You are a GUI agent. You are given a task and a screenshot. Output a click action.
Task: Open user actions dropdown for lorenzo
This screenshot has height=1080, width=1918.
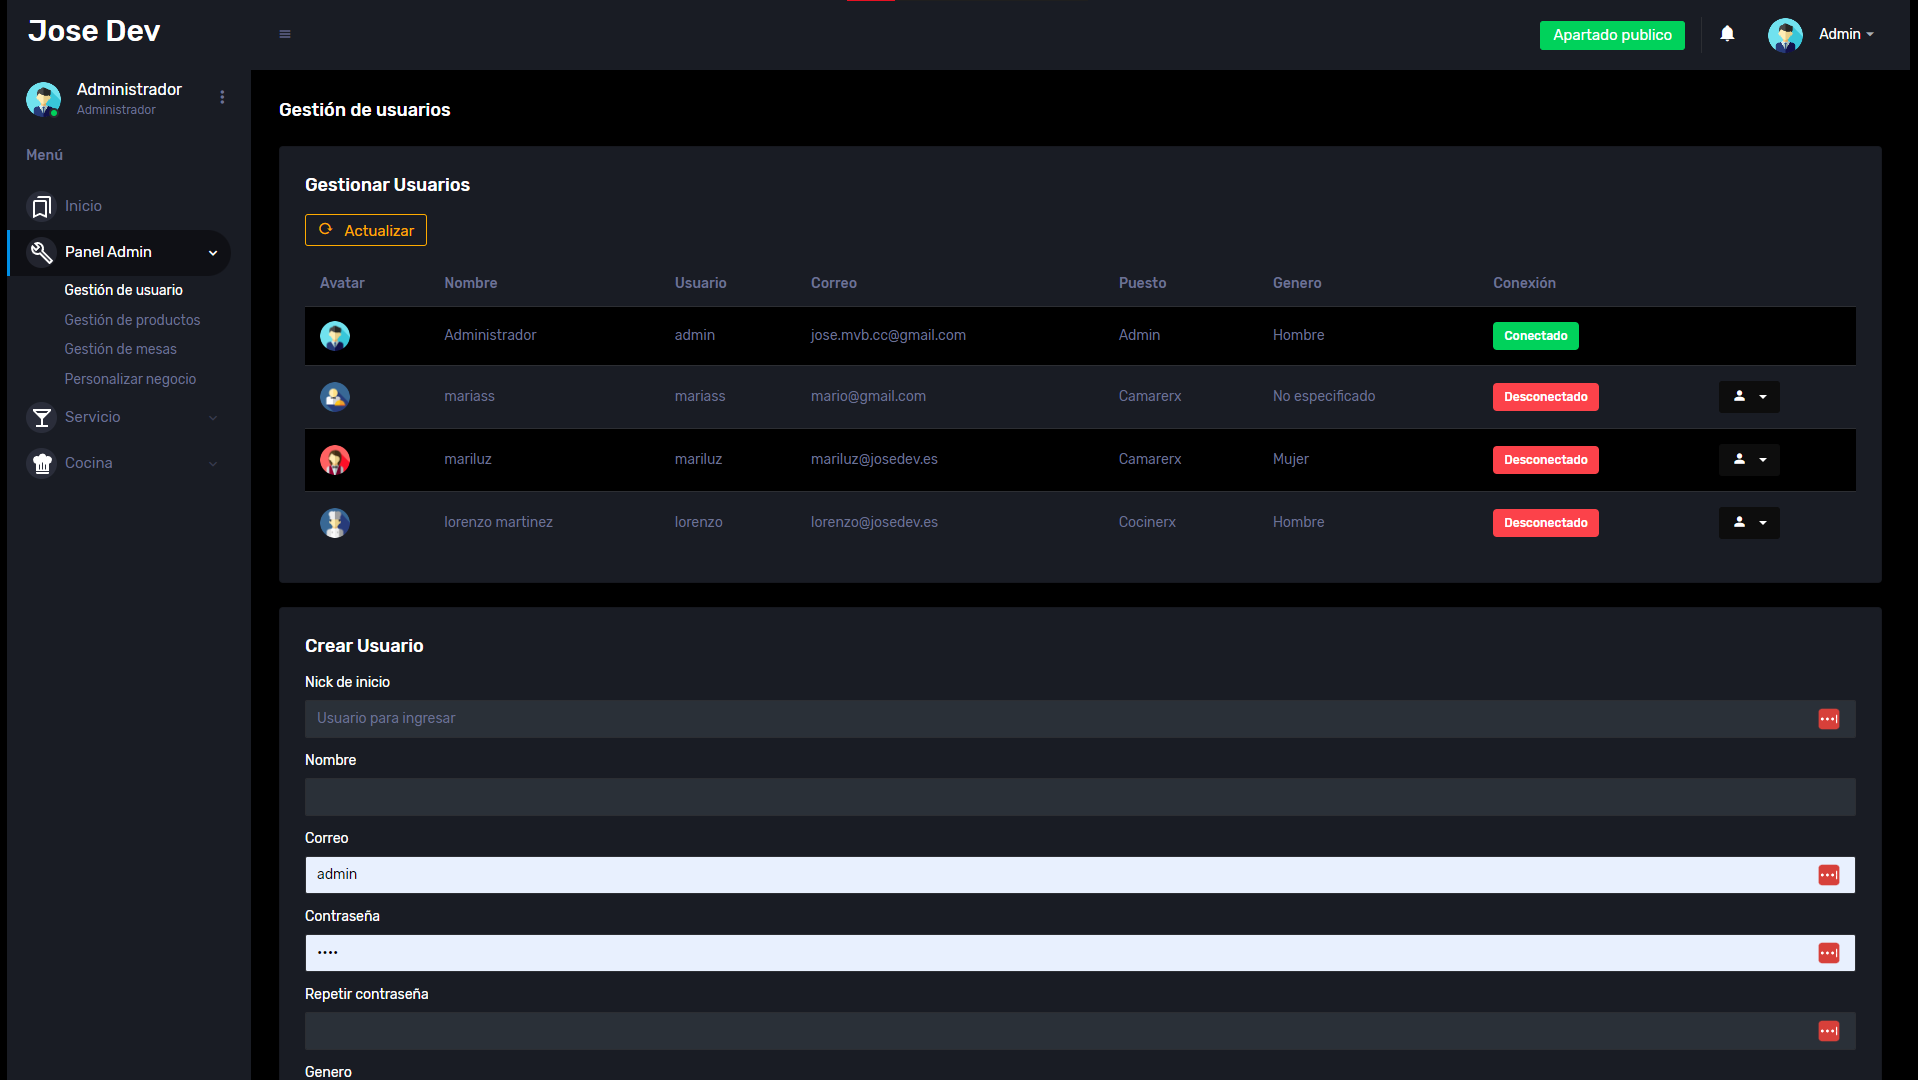pos(1748,523)
